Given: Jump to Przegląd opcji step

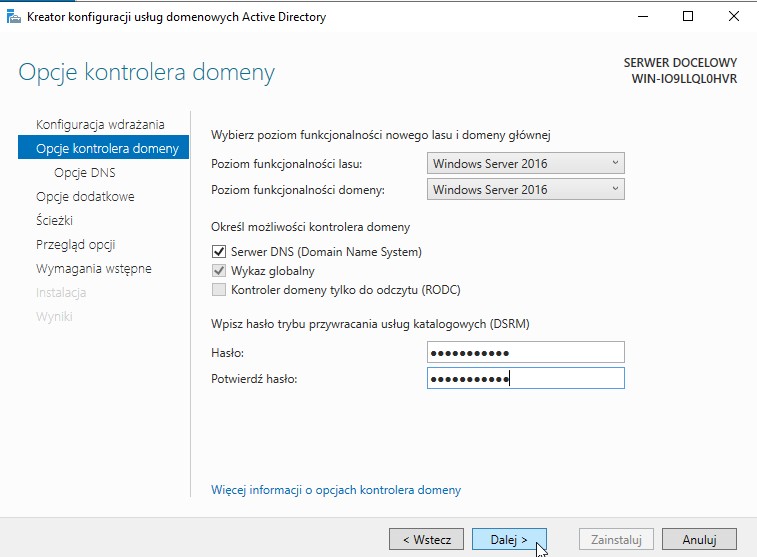Looking at the screenshot, I should point(76,245).
